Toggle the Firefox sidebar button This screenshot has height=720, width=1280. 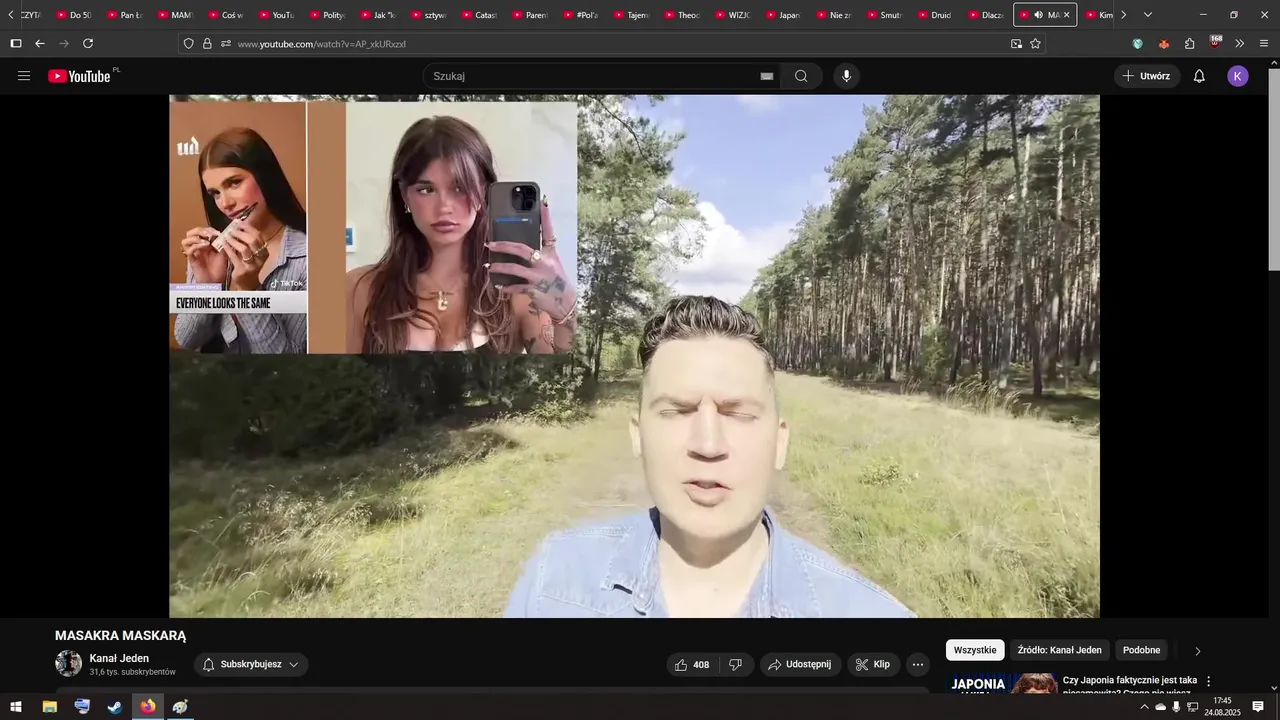pyautogui.click(x=16, y=44)
